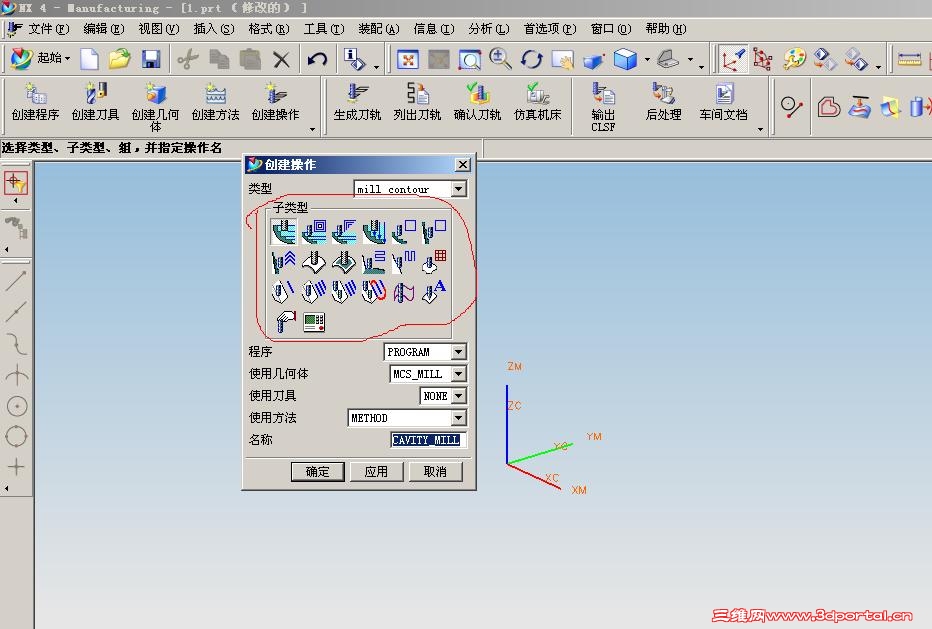932x629 pixels.
Task: Click the selection filter icon in left sidebar
Action: point(16,183)
